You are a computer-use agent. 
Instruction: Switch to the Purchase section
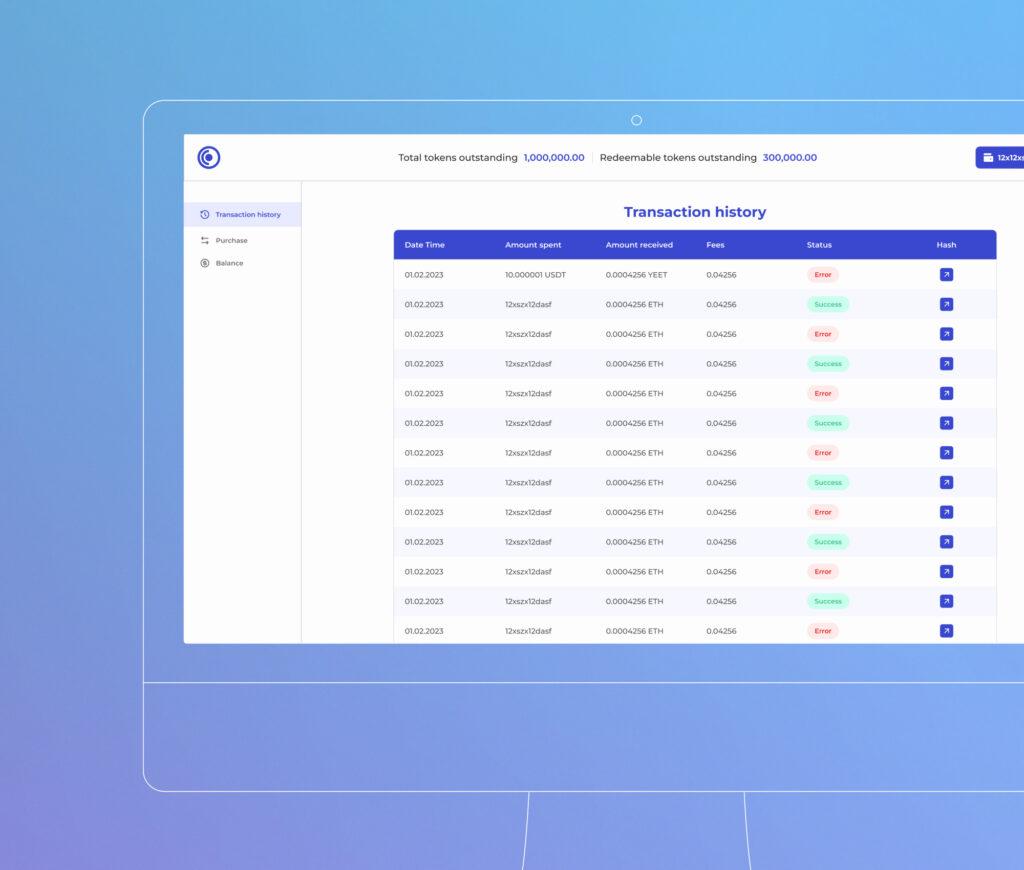[x=231, y=240]
